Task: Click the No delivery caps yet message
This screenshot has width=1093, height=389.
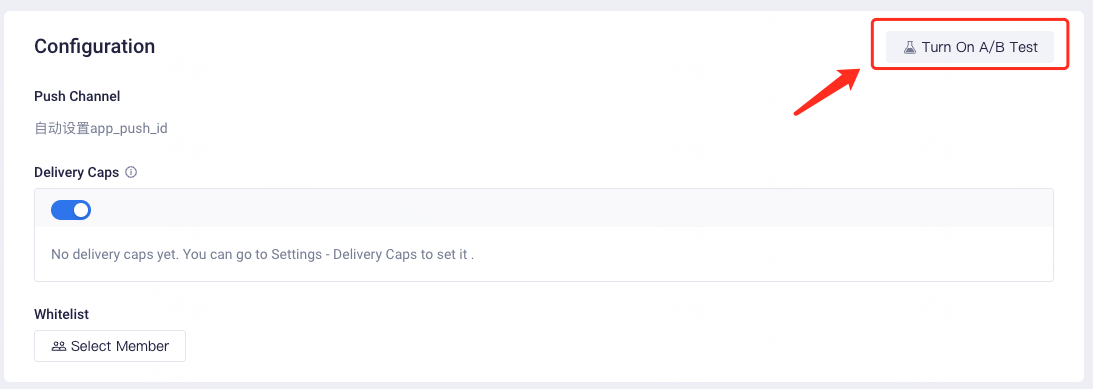Action: [x=263, y=254]
